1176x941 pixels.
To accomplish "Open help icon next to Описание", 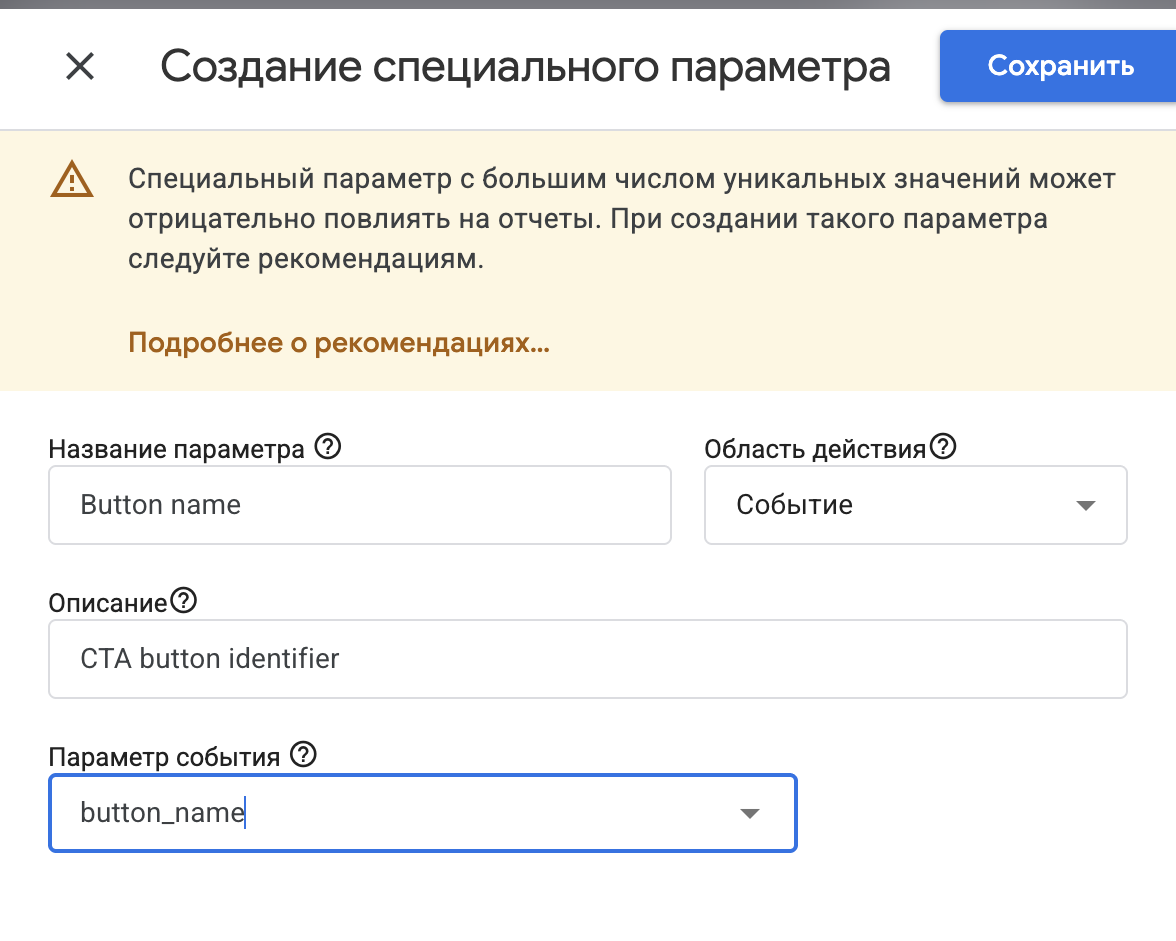I will click(x=184, y=601).
